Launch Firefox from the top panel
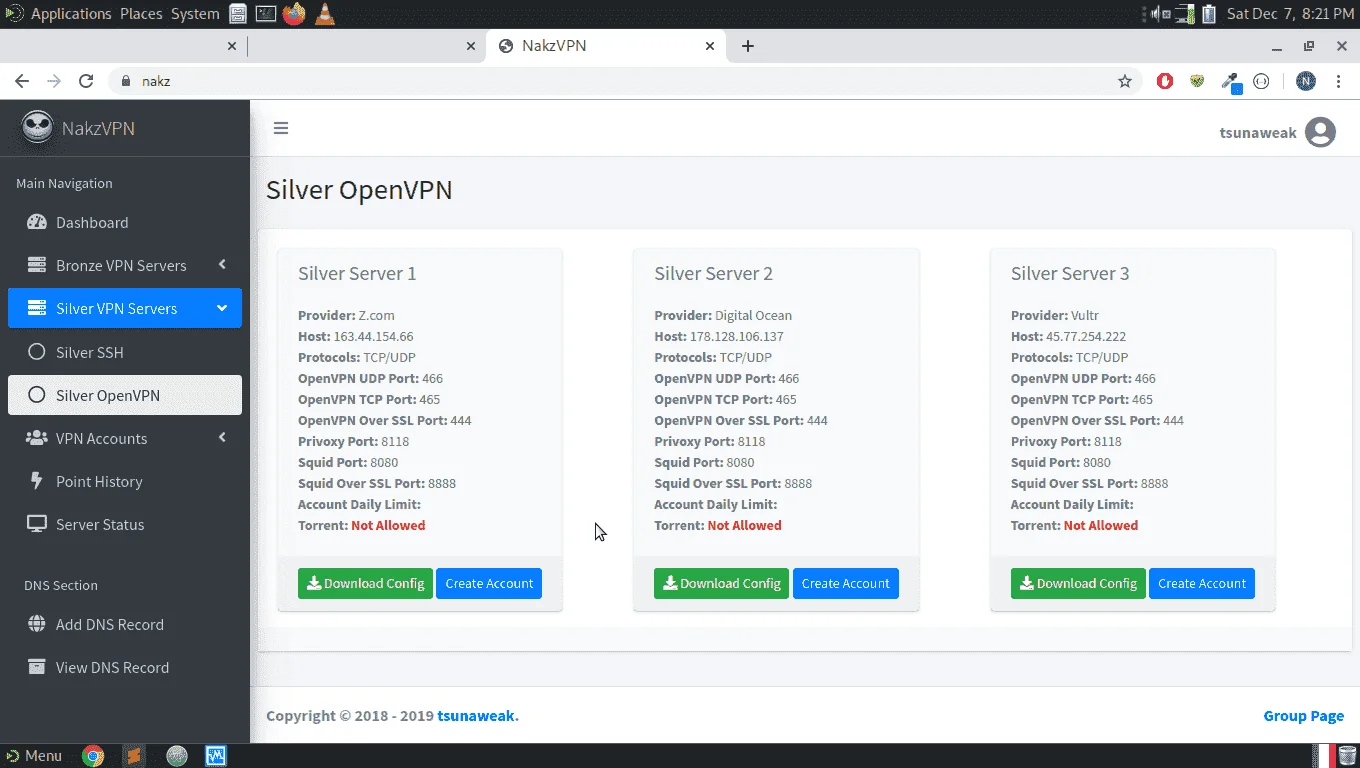This screenshot has width=1360, height=768. 294,14
